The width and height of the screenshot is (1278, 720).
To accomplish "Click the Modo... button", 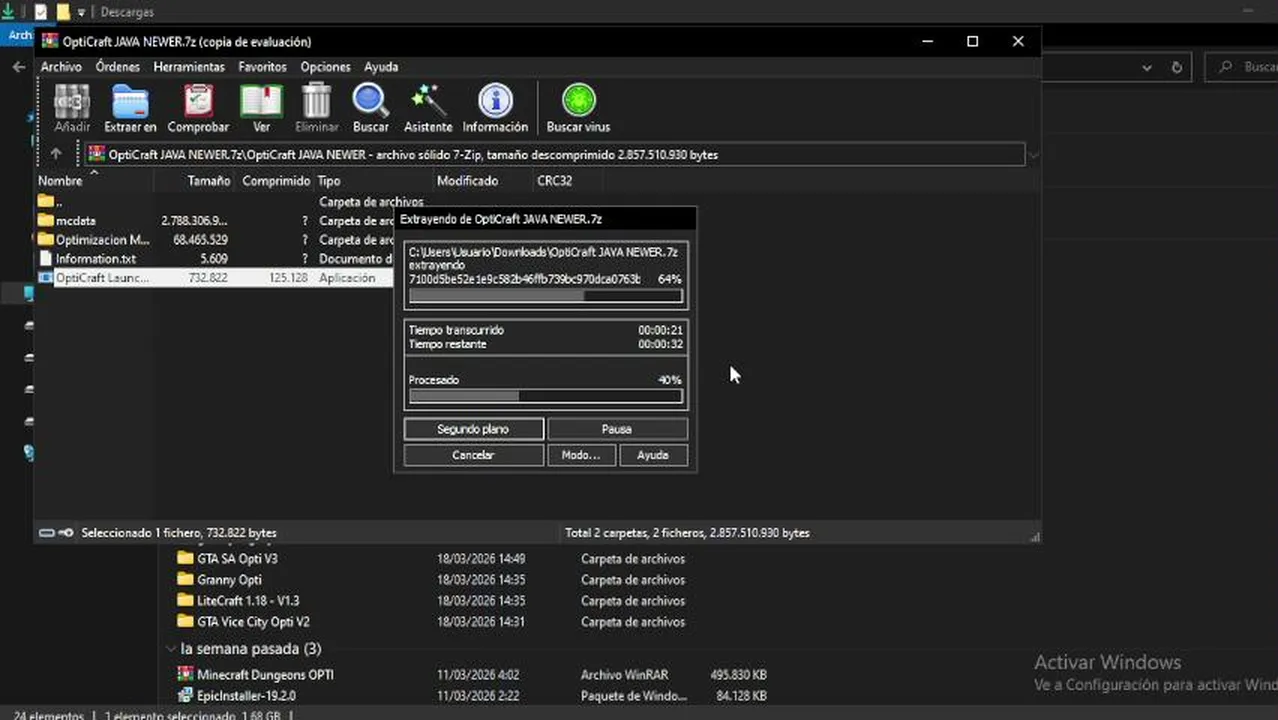I will pyautogui.click(x=580, y=455).
